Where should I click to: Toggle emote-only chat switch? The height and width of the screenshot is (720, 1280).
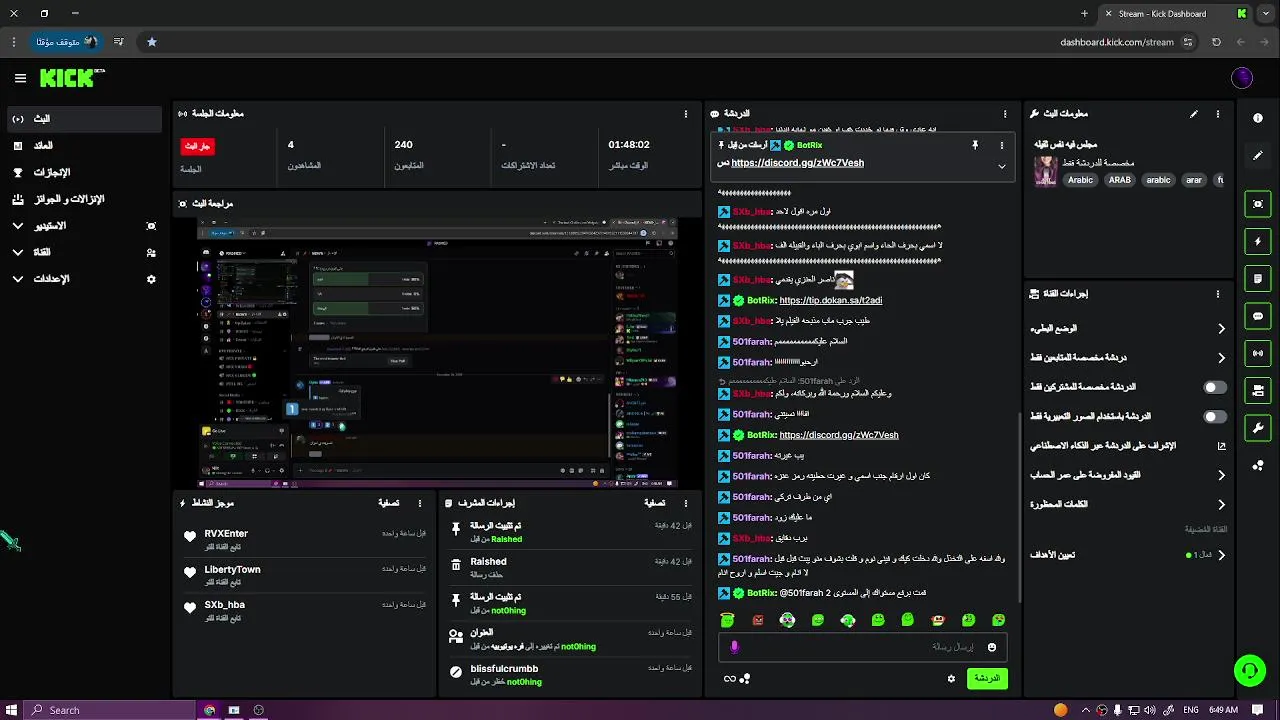[1214, 416]
